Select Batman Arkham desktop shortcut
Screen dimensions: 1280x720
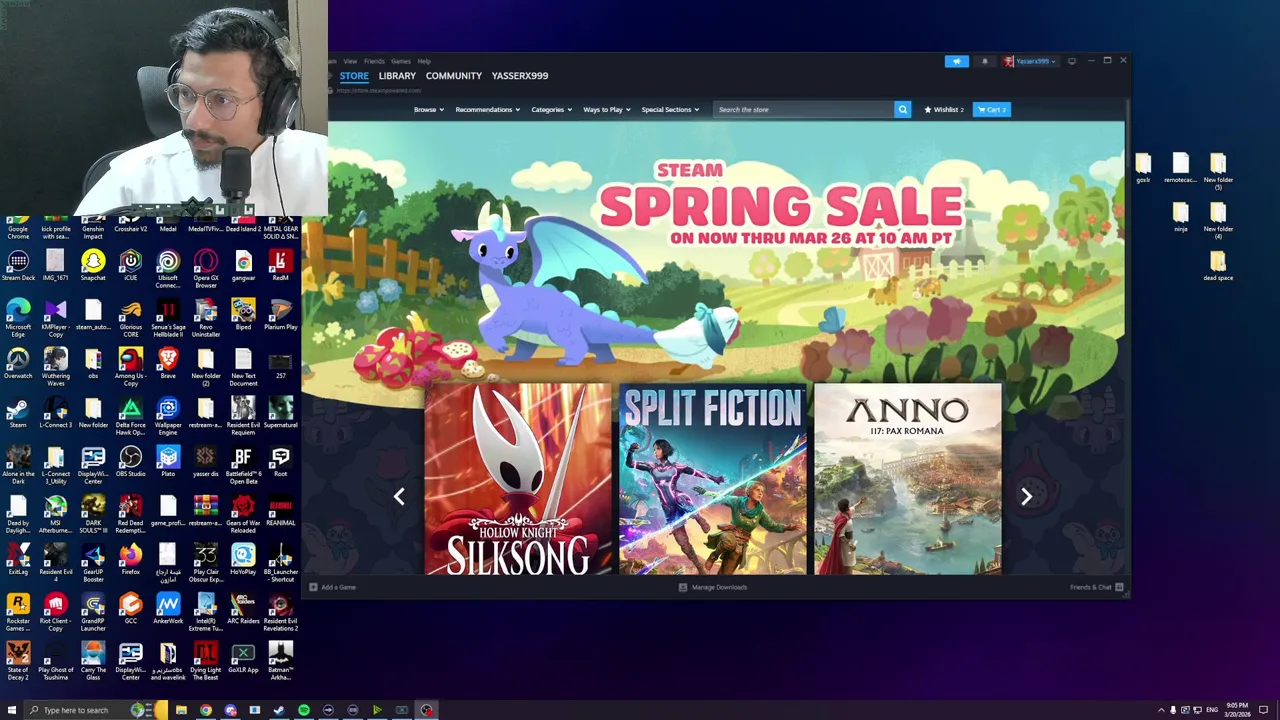tap(281, 660)
